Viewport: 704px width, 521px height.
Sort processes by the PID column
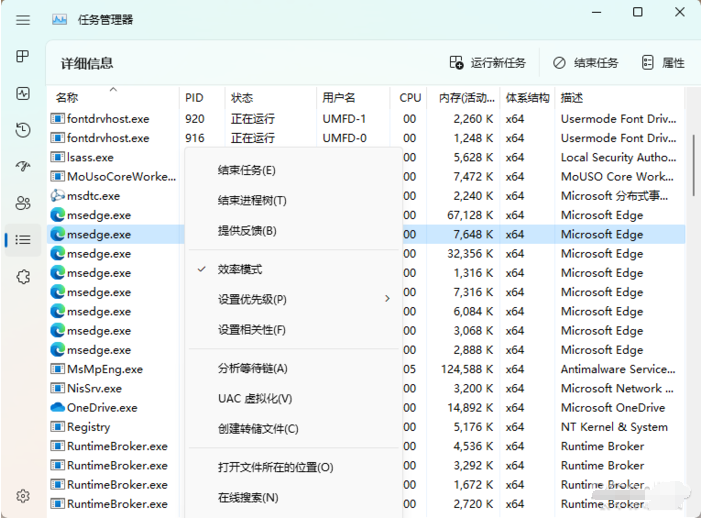tap(194, 98)
